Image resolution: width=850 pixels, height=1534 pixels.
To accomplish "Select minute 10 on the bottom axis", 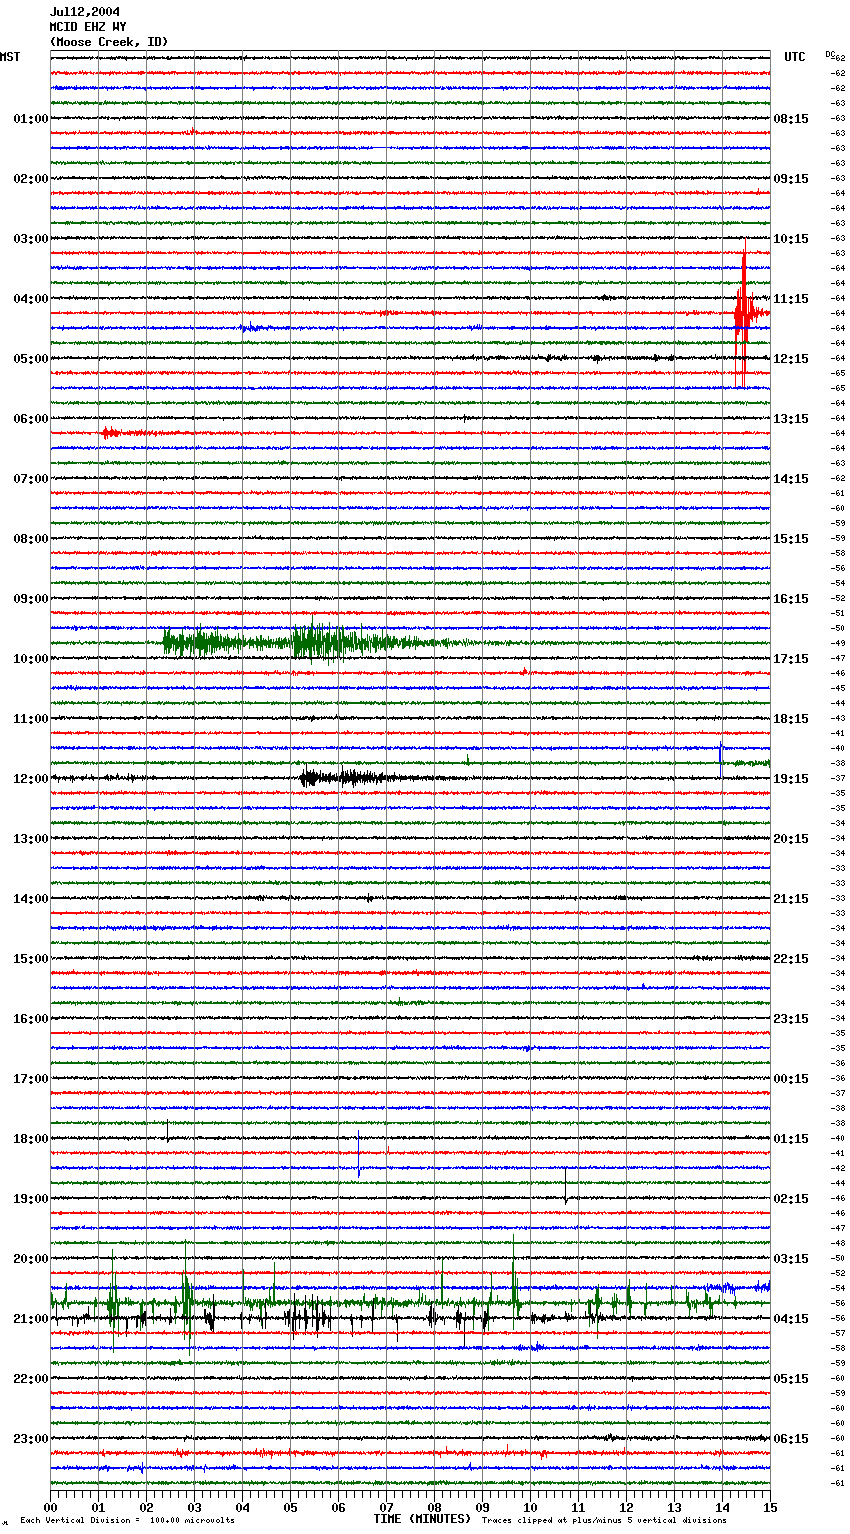I will coord(530,1507).
